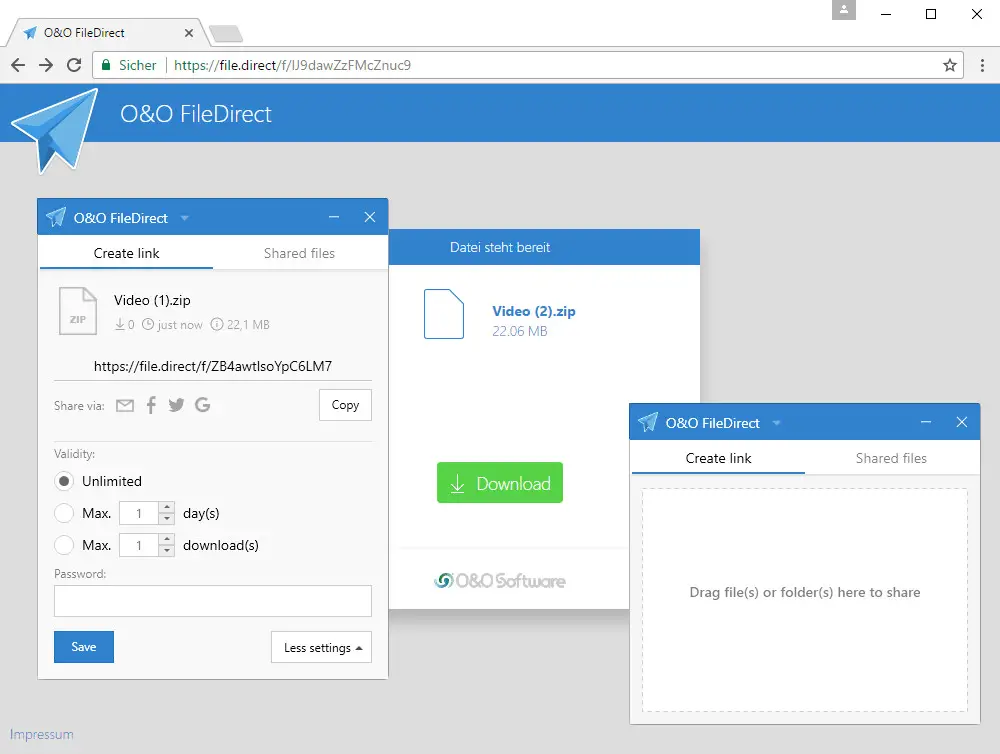Select the Max. day(s) radio button
Image resolution: width=1000 pixels, height=754 pixels.
(64, 513)
